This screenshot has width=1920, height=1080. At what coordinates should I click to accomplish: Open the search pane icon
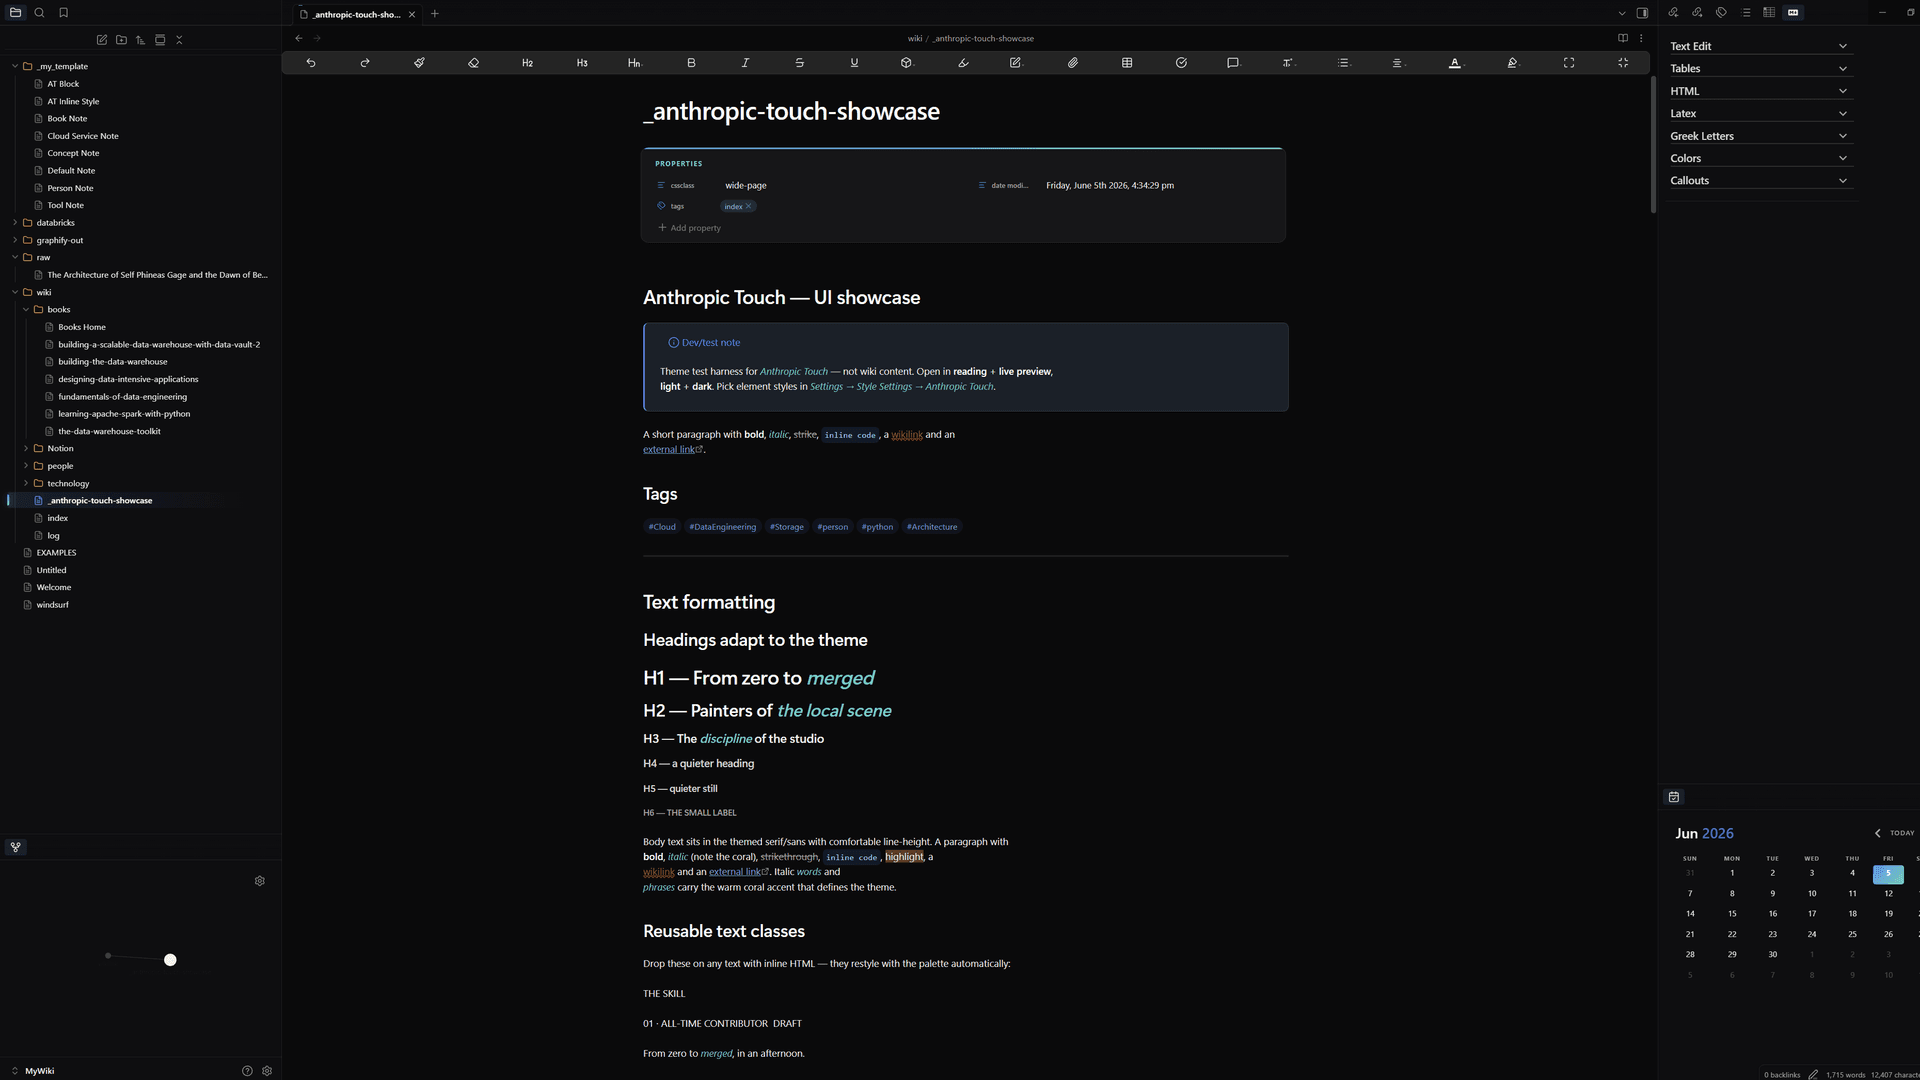(x=39, y=13)
